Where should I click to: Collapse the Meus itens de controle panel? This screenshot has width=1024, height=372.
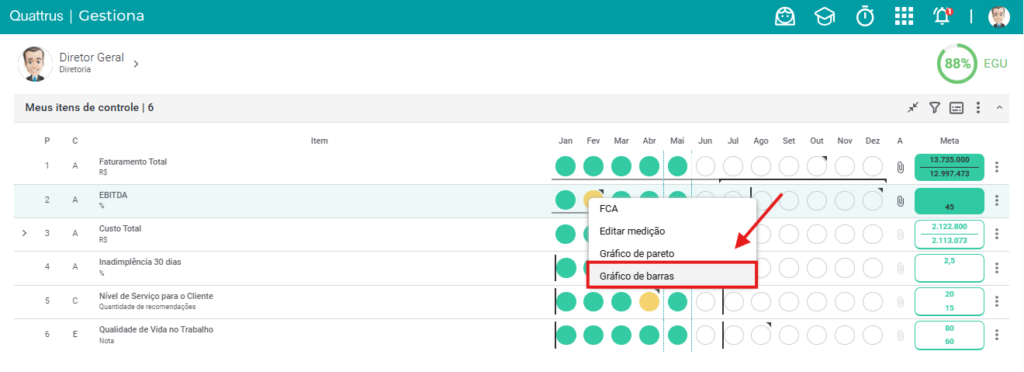click(x=999, y=108)
